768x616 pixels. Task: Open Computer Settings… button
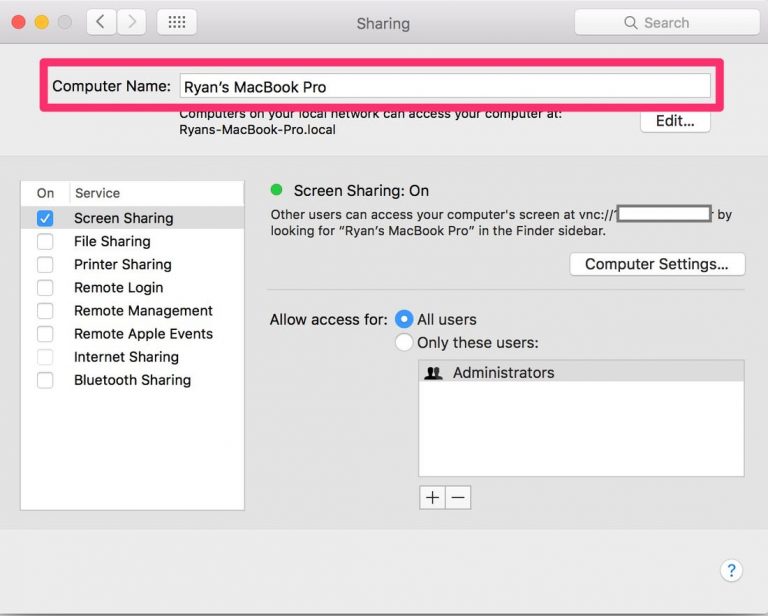657,264
